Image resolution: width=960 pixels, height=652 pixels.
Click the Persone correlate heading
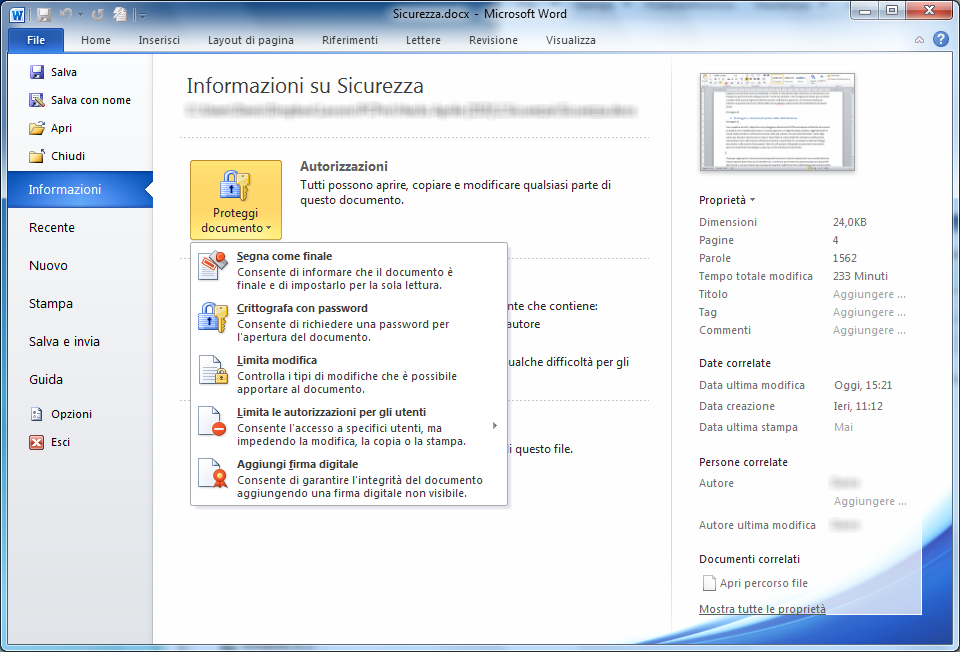point(743,462)
